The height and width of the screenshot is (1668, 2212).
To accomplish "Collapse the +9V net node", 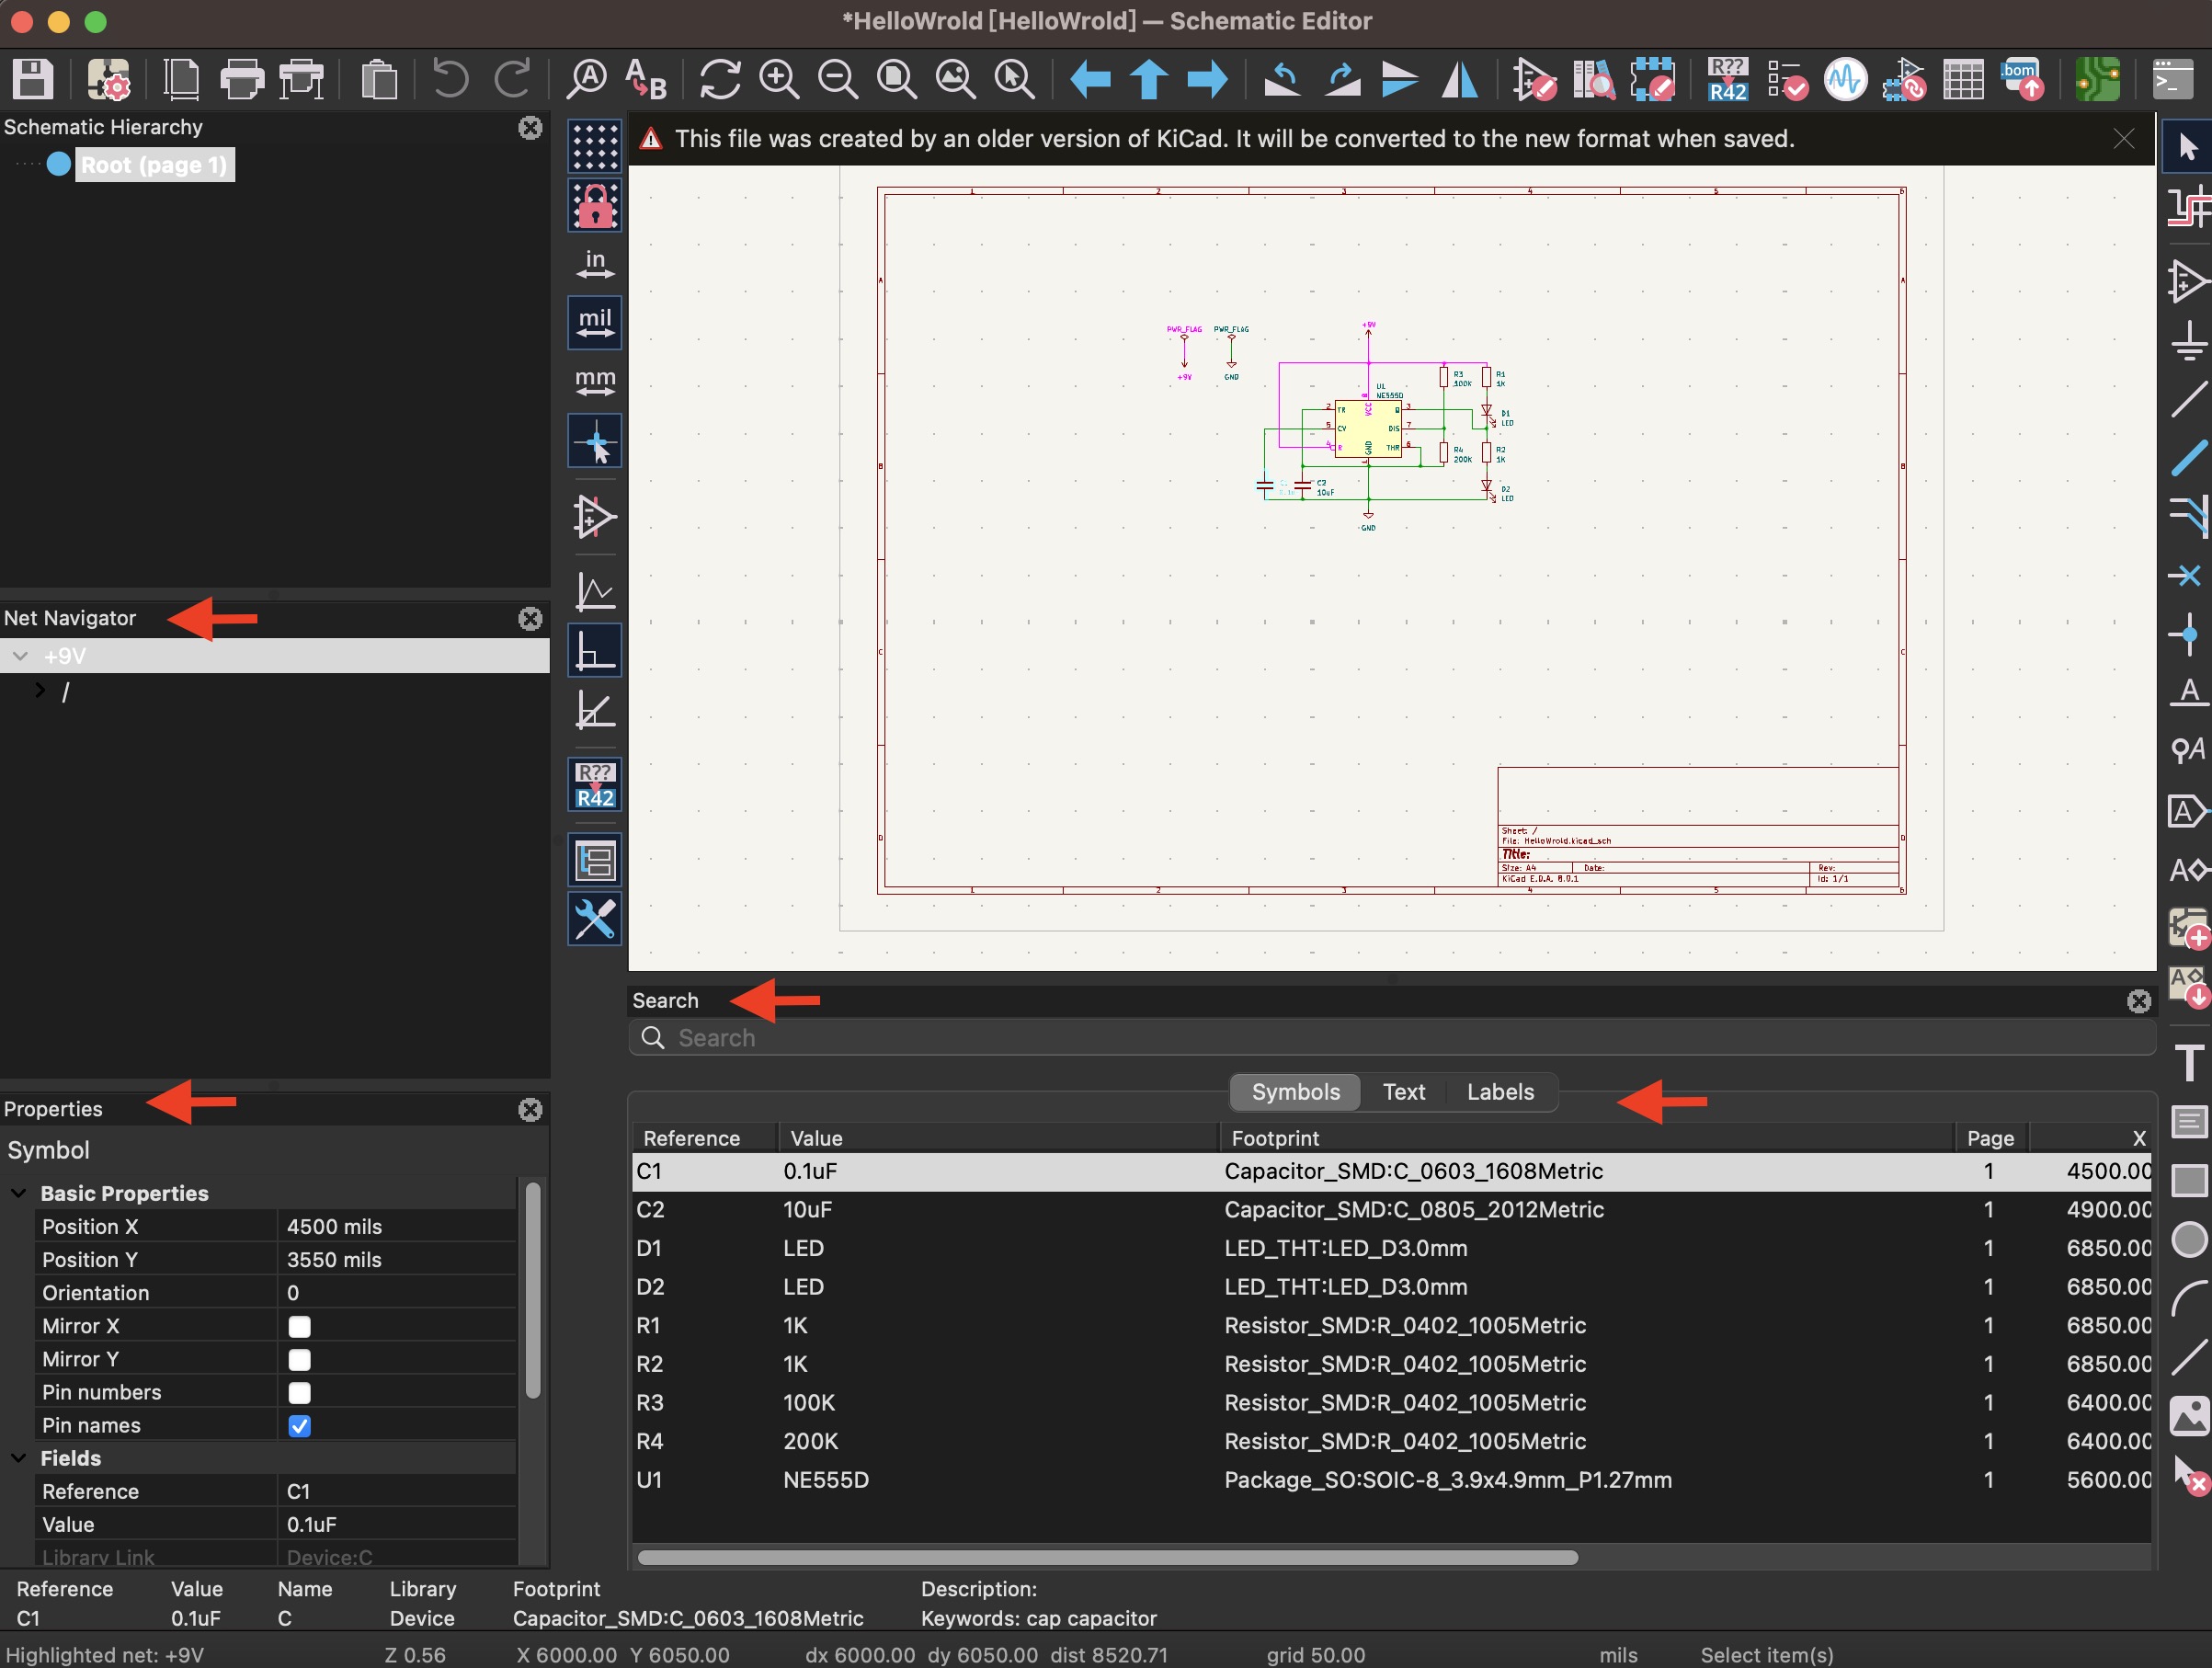I will (x=20, y=656).
